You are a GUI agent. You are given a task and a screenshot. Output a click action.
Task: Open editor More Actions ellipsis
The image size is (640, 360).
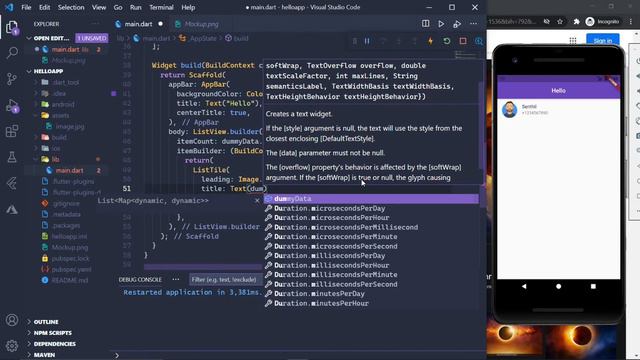pyautogui.click(x=473, y=24)
